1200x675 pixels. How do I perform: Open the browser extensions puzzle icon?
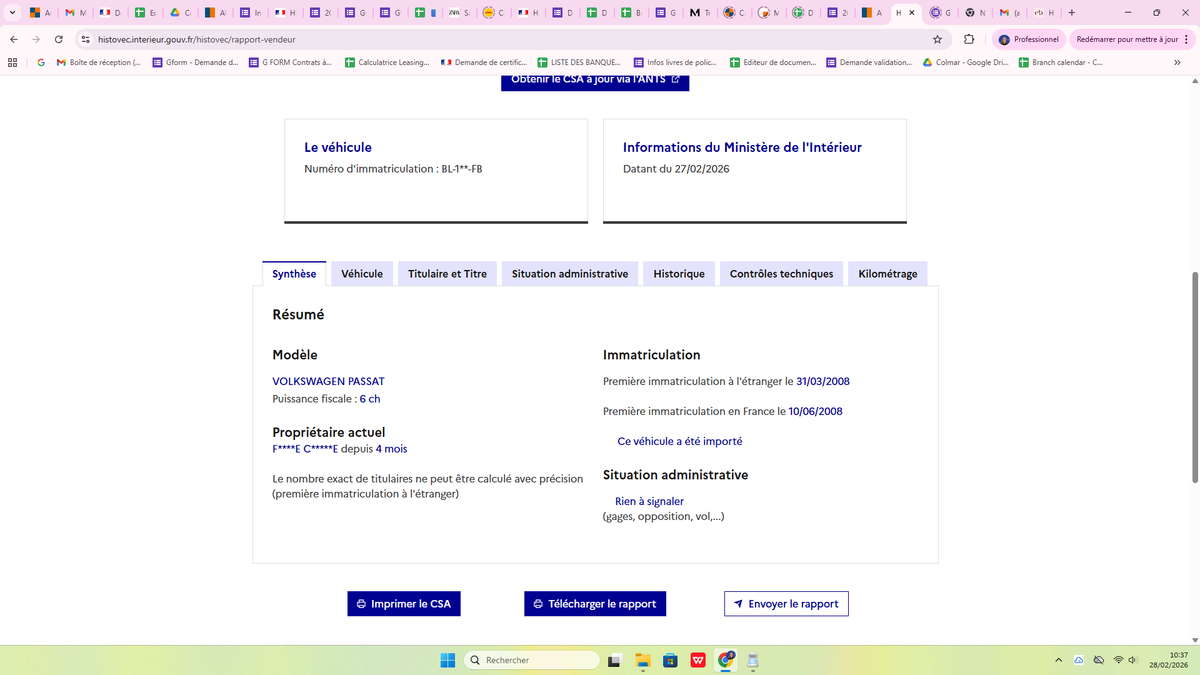pos(969,39)
